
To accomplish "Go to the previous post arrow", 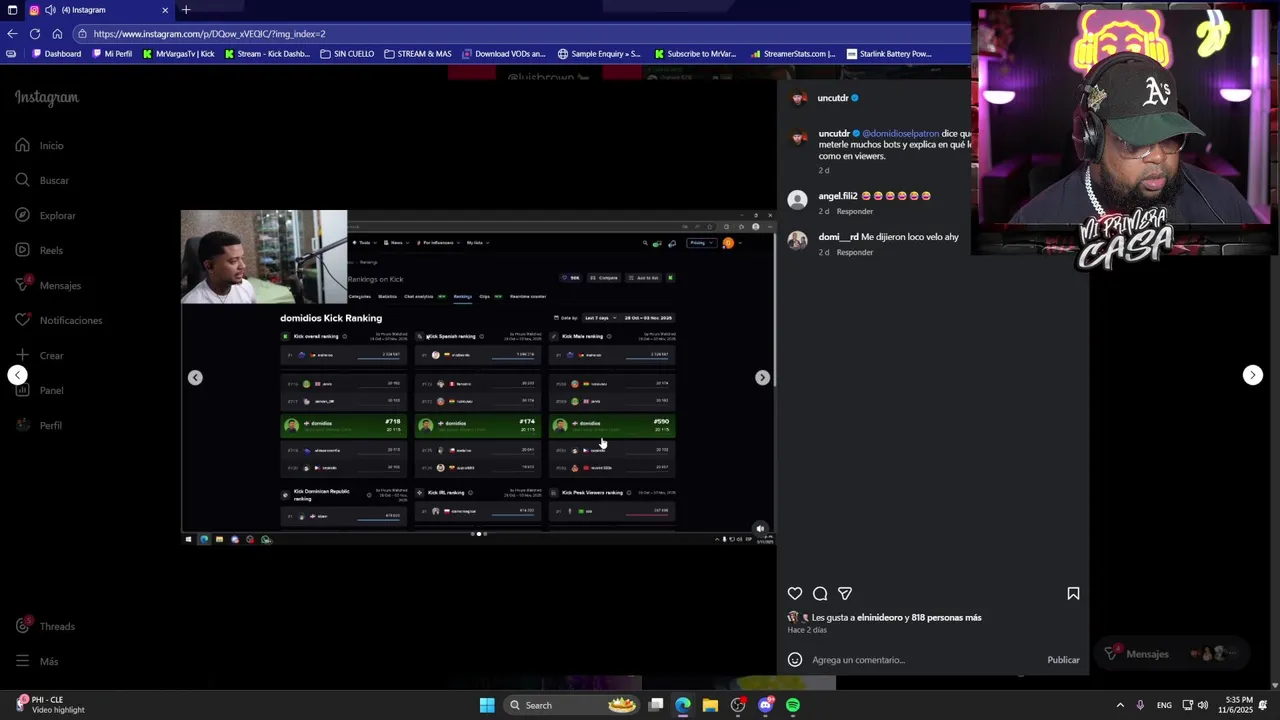I will [x=18, y=375].
